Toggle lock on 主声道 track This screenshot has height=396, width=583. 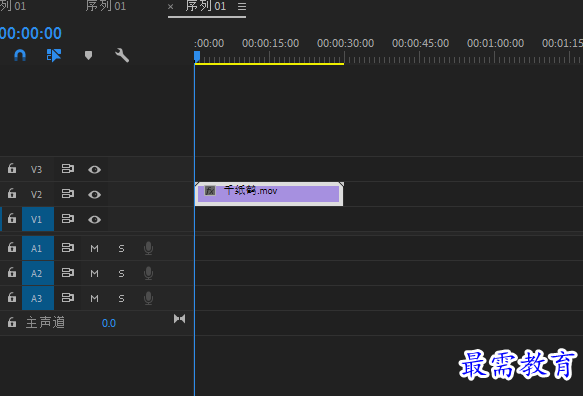[x=12, y=322]
